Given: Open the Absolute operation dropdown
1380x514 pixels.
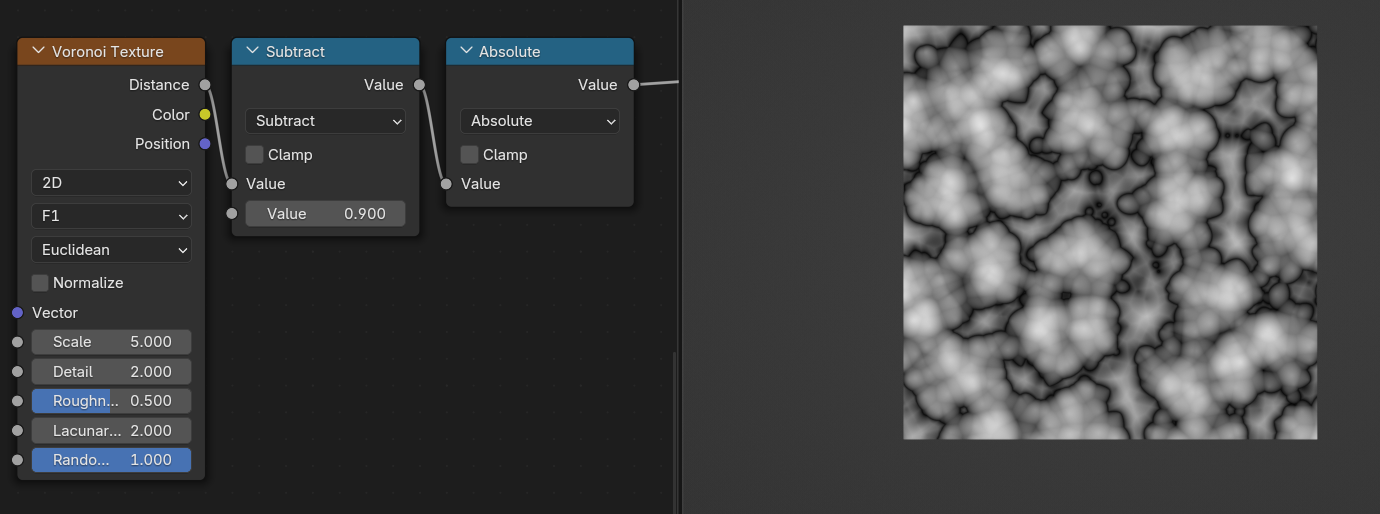Looking at the screenshot, I should pos(539,121).
